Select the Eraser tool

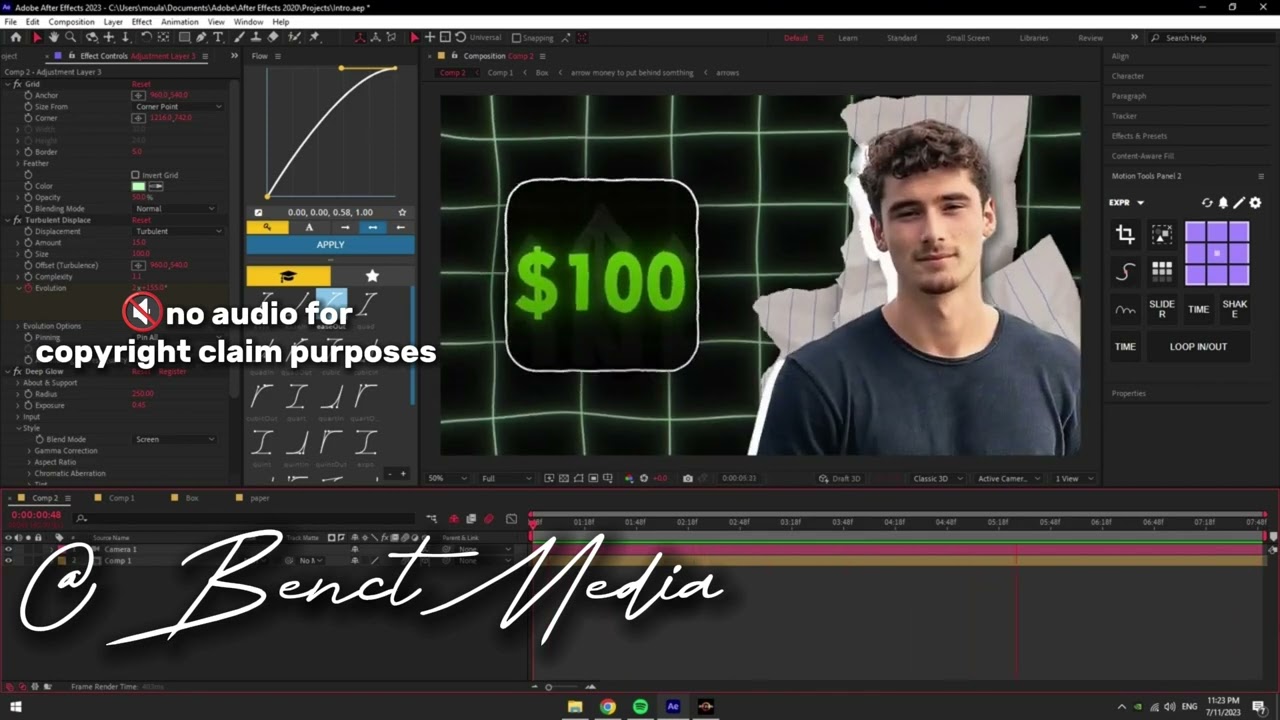point(272,37)
